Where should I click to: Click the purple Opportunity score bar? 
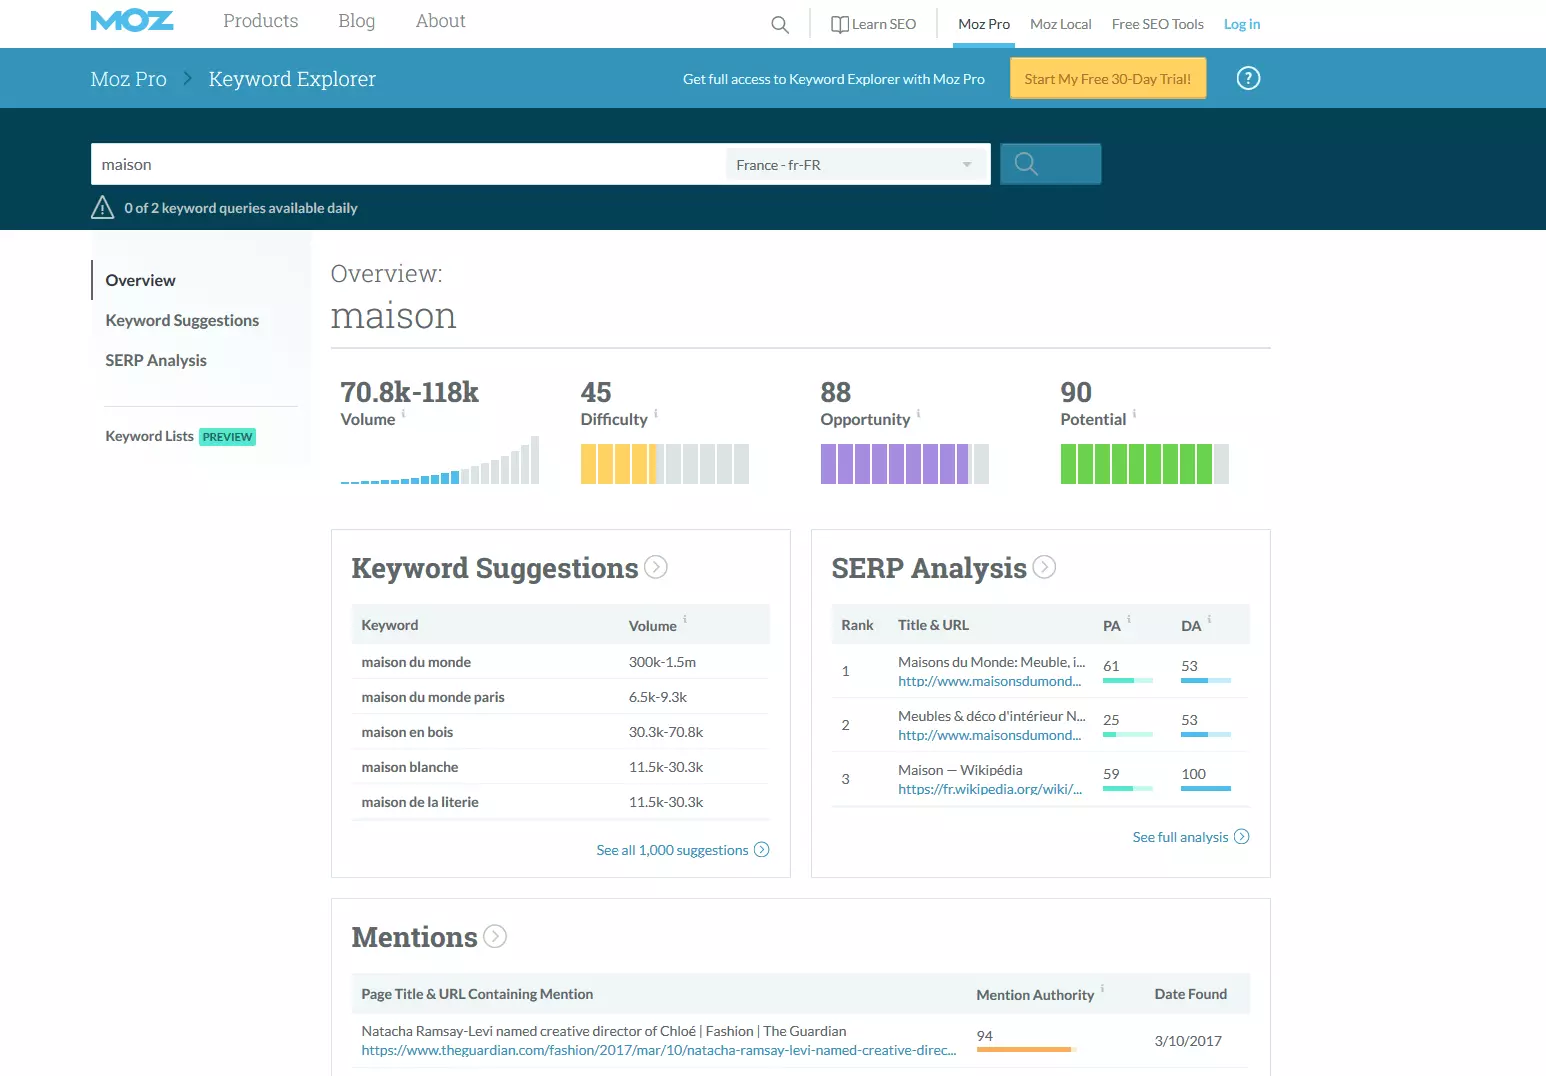(x=904, y=464)
